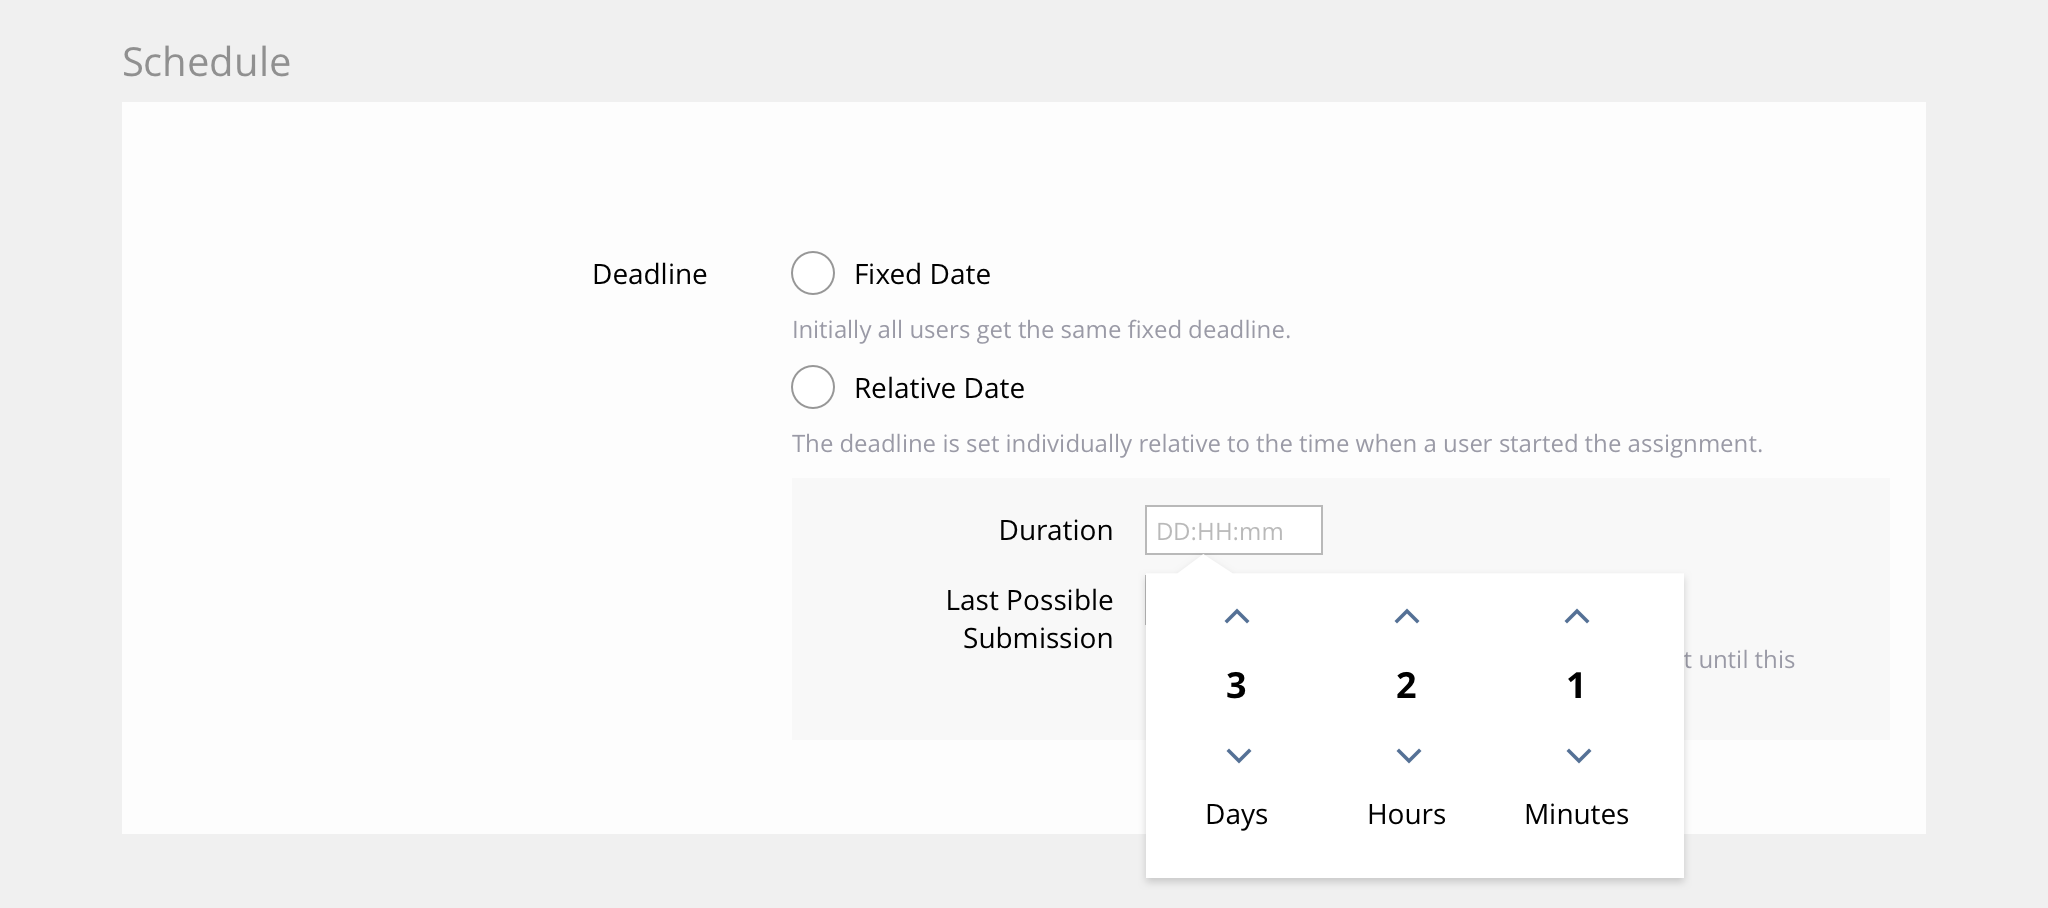Increase the Minutes value with up arrow
2048x908 pixels.
click(x=1577, y=617)
